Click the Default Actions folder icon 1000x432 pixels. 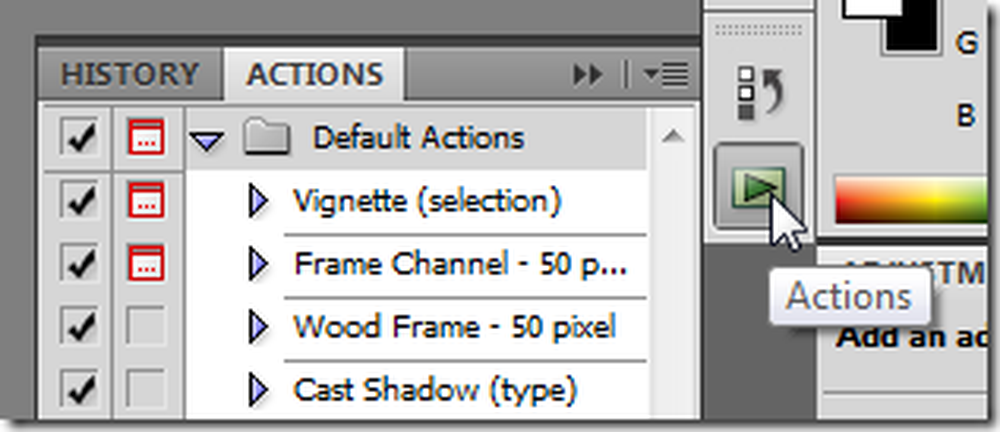[267, 138]
